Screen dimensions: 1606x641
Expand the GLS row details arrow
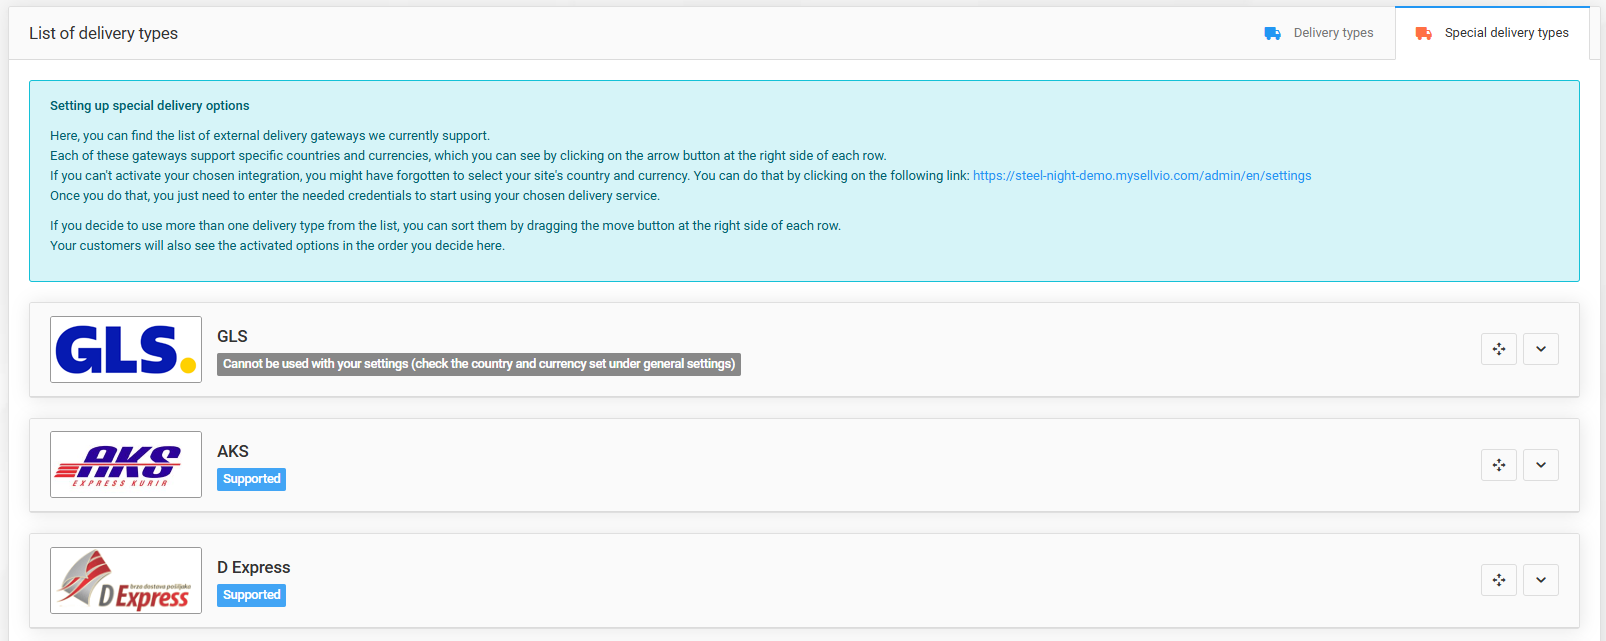click(x=1540, y=349)
